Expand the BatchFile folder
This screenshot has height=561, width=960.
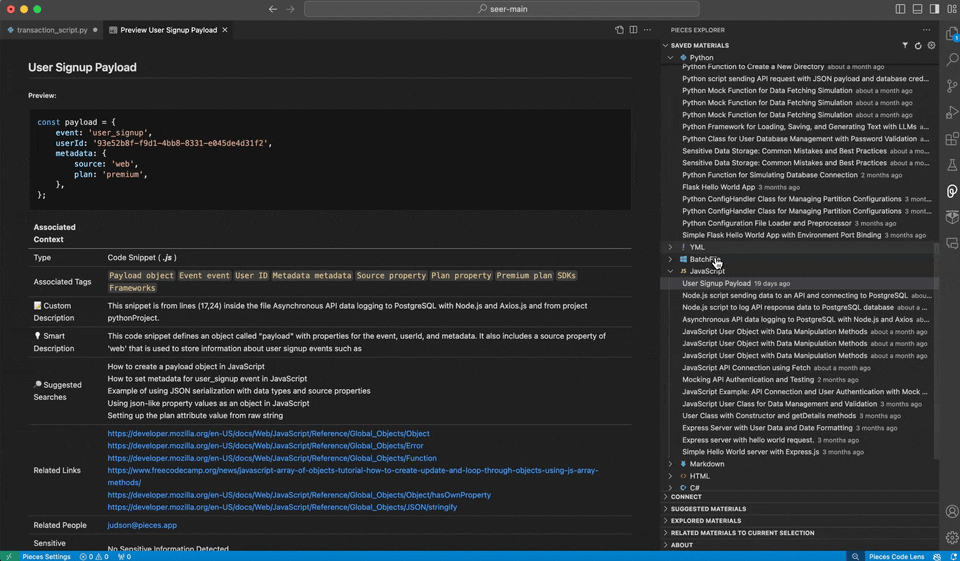pyautogui.click(x=670, y=259)
